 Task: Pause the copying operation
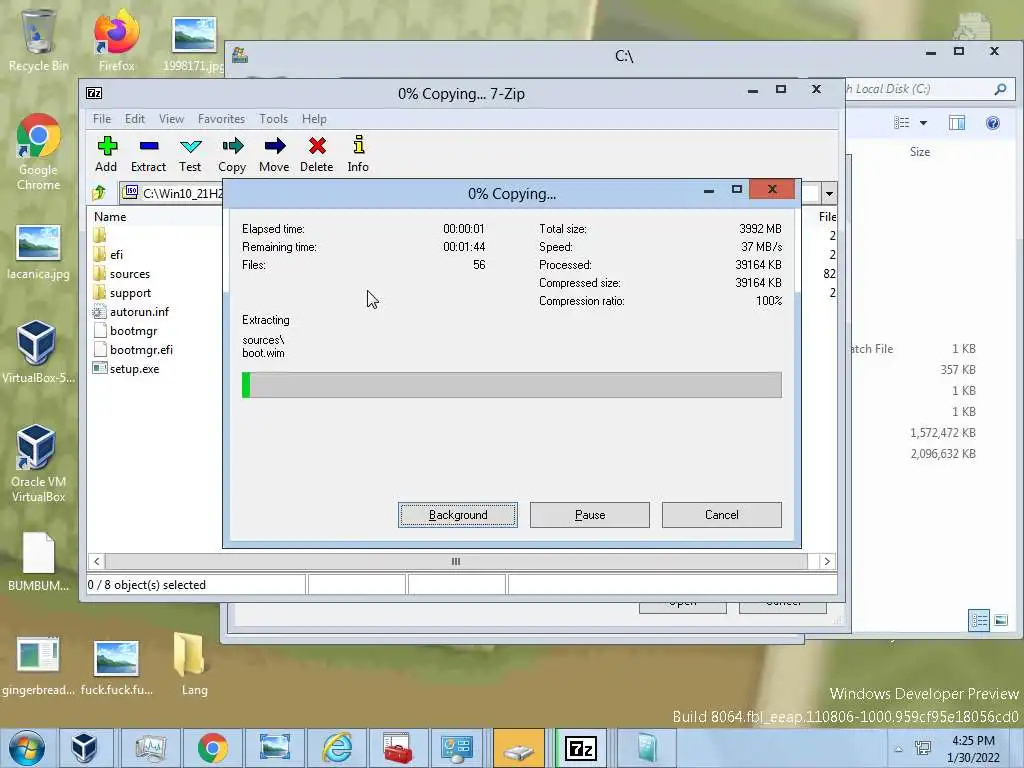tap(590, 515)
